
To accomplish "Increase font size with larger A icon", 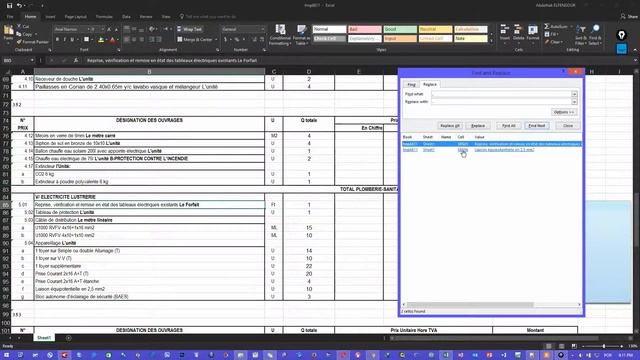I will pyautogui.click(x=109, y=29).
